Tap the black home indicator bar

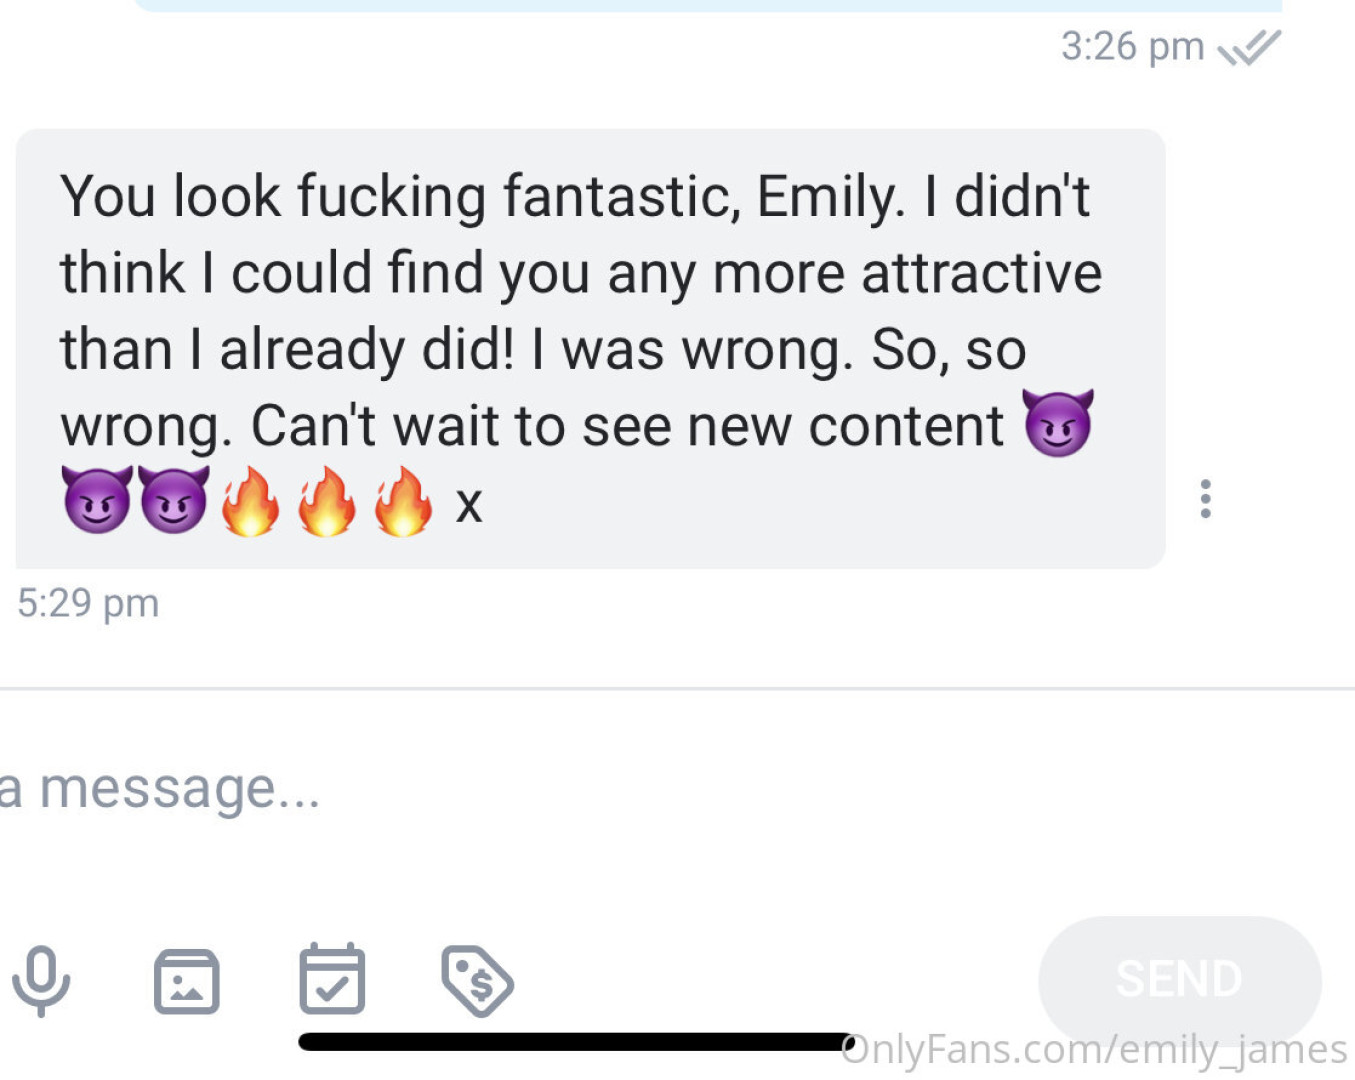tap(575, 1042)
